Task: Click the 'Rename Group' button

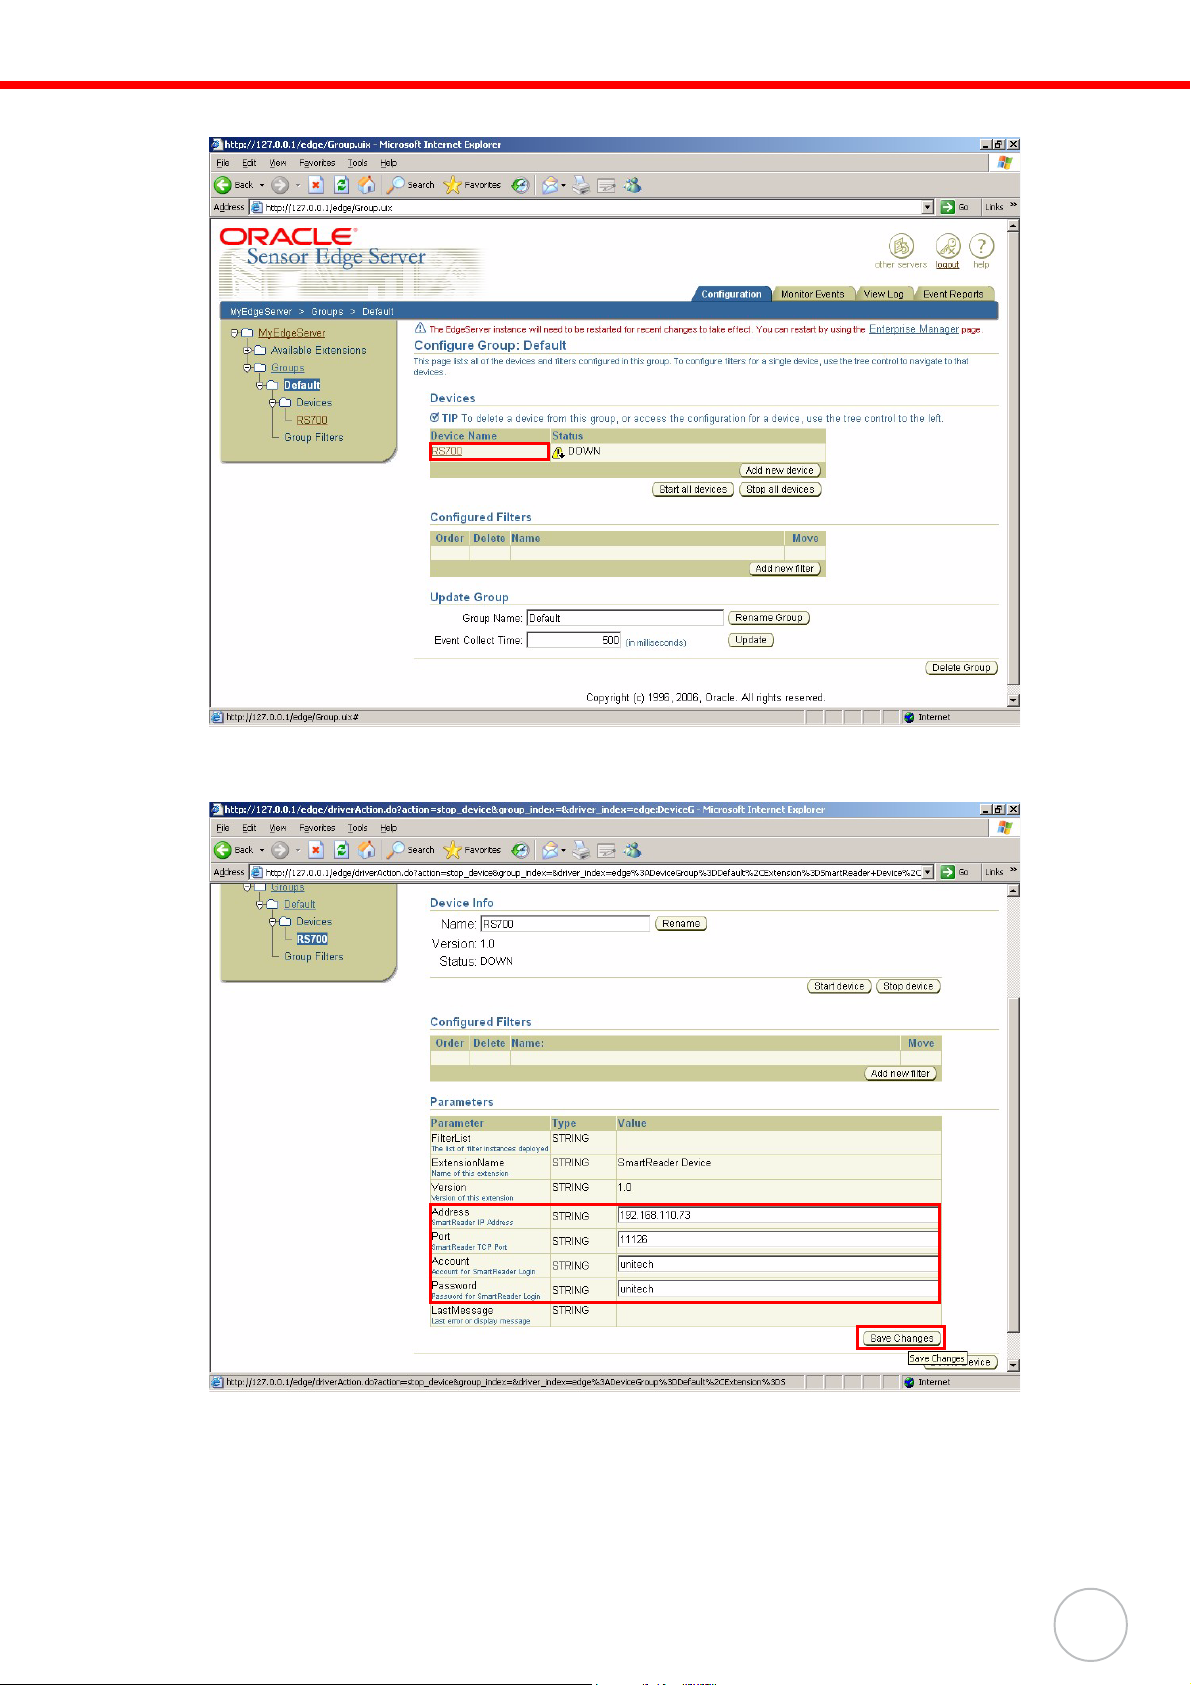Action: [x=769, y=618]
